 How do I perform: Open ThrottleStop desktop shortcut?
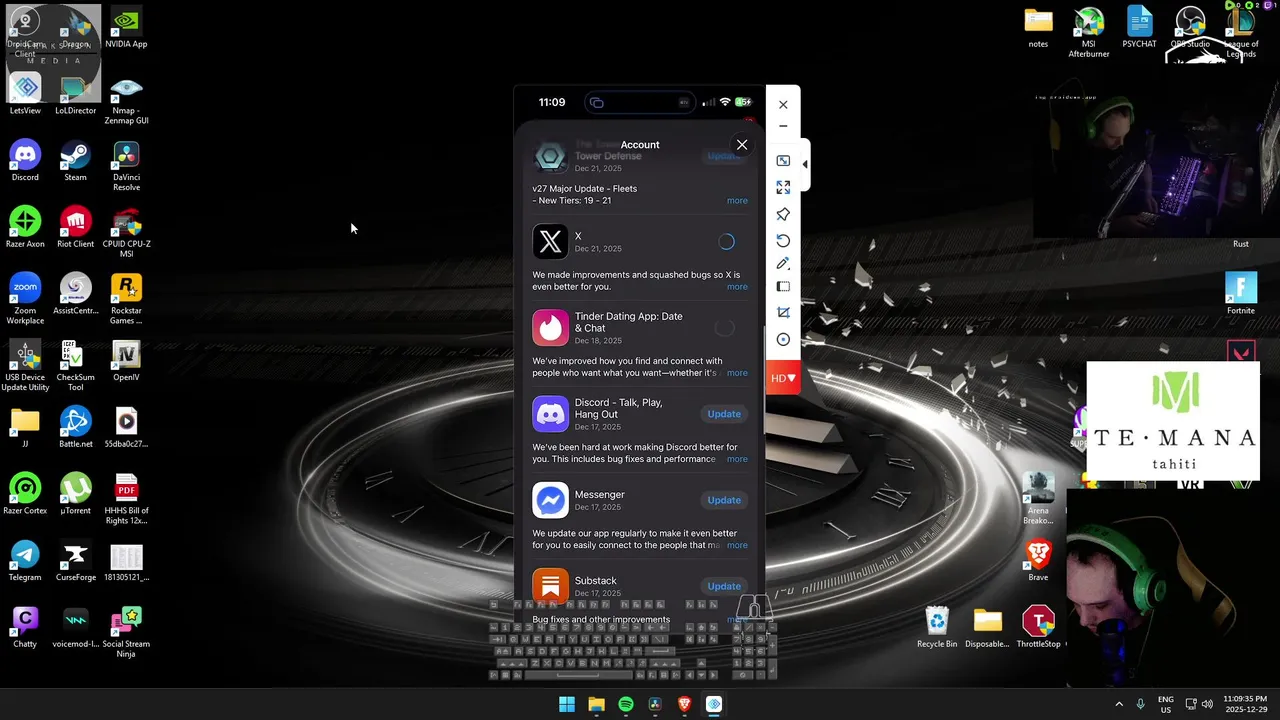[1038, 627]
